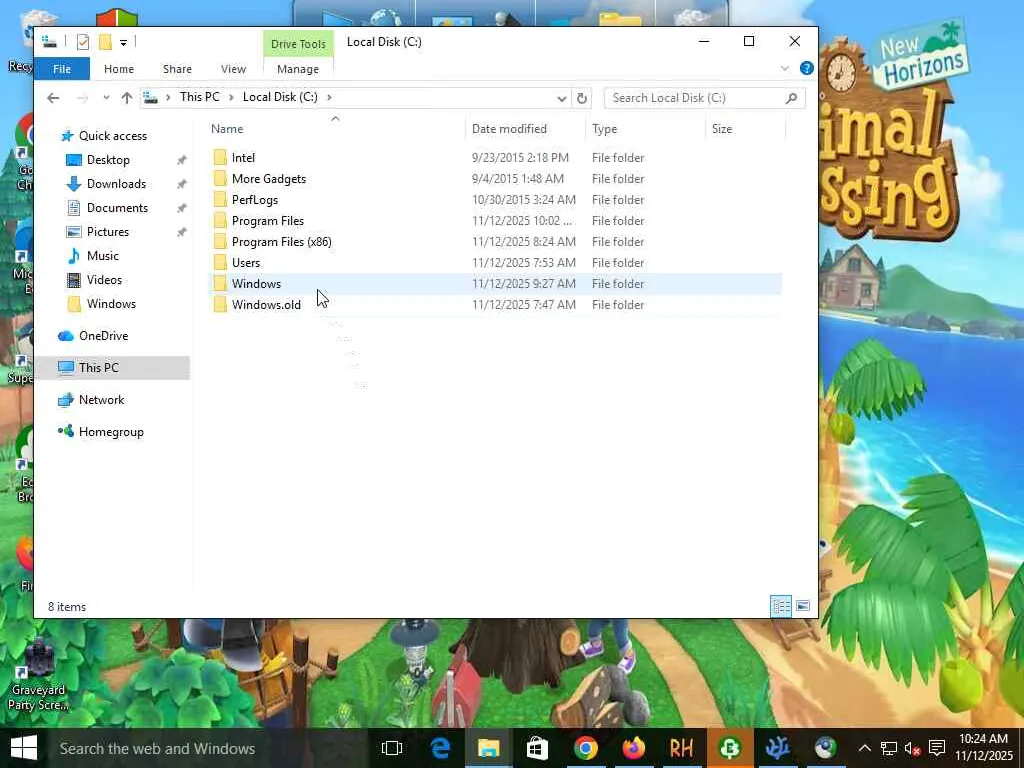Click the Properties quick access toolbar icon
This screenshot has height=768, width=1024.
pyautogui.click(x=83, y=42)
